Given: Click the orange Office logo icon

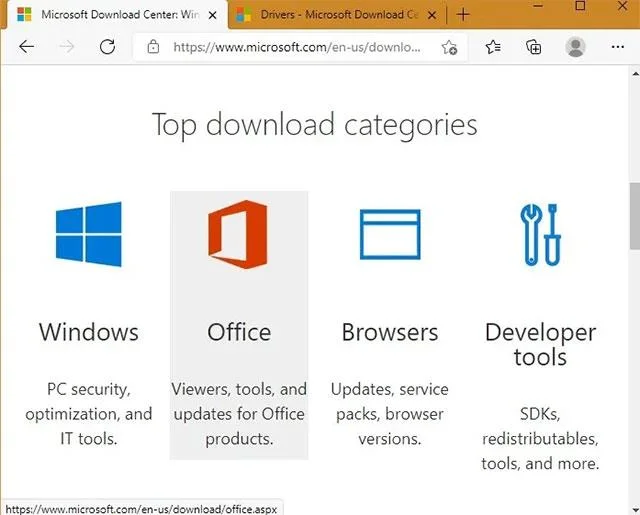Looking at the screenshot, I should (x=238, y=234).
